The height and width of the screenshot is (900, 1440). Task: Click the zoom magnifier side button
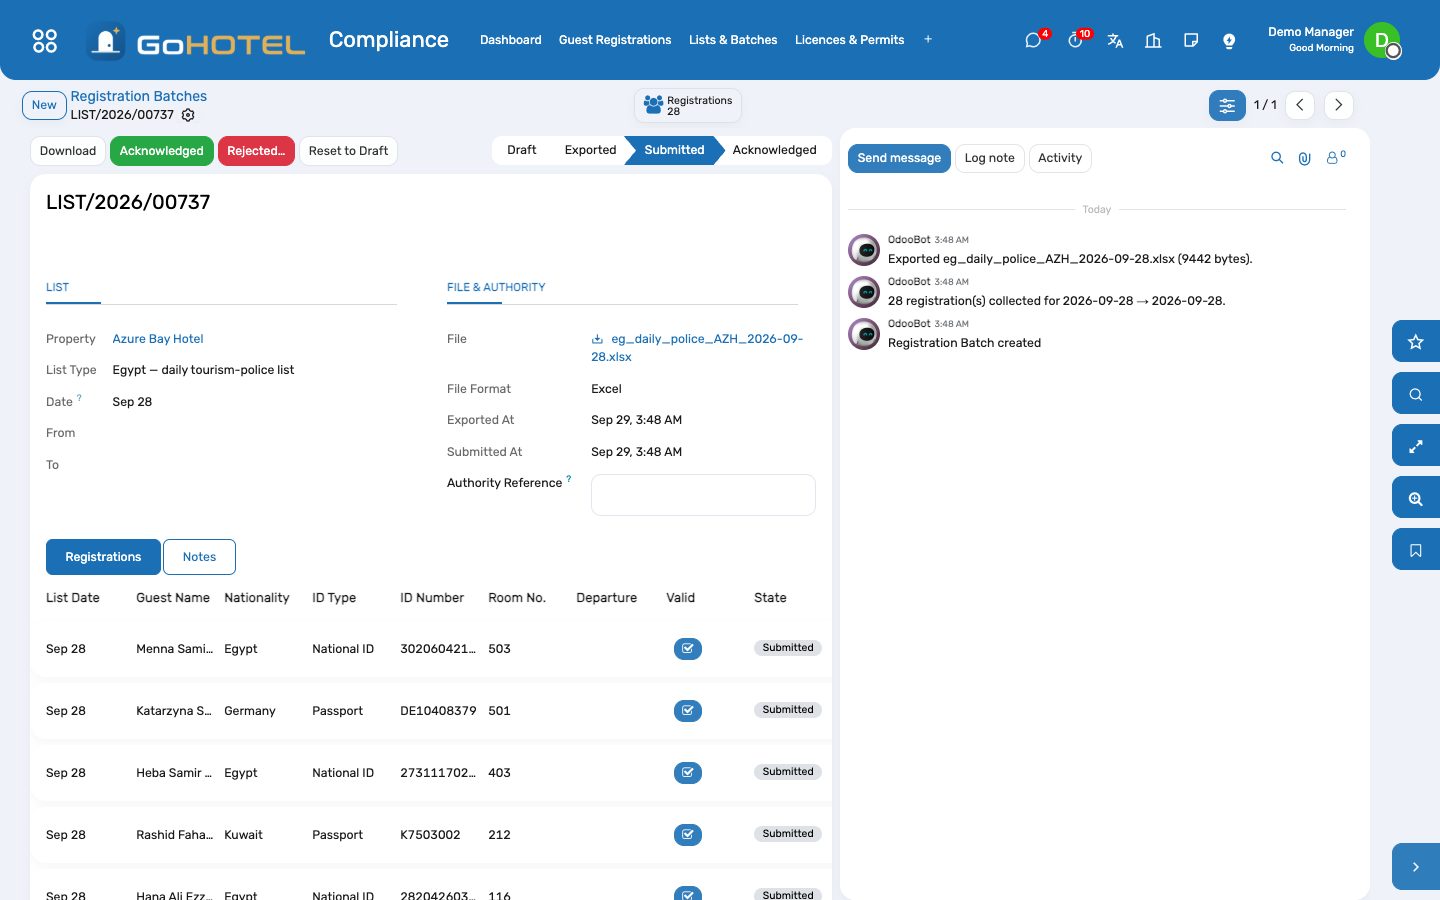pyautogui.click(x=1416, y=498)
